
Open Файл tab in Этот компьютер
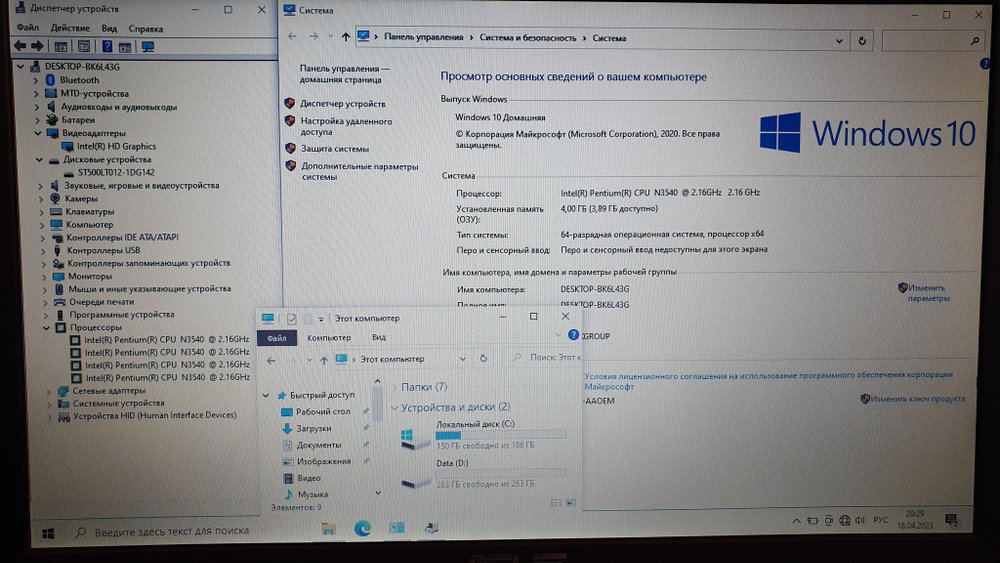(x=277, y=338)
